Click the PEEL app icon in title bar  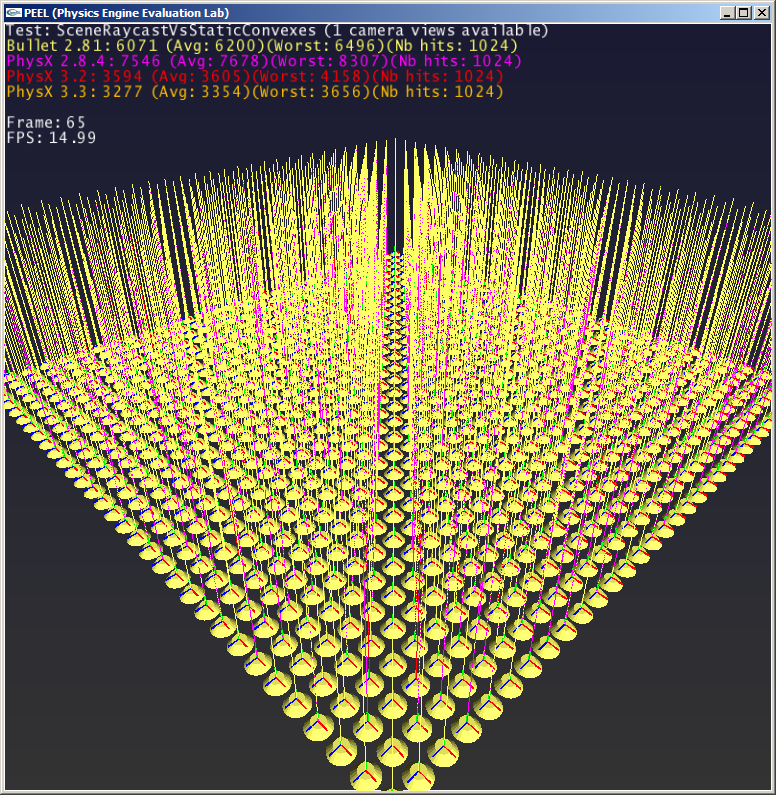point(14,13)
